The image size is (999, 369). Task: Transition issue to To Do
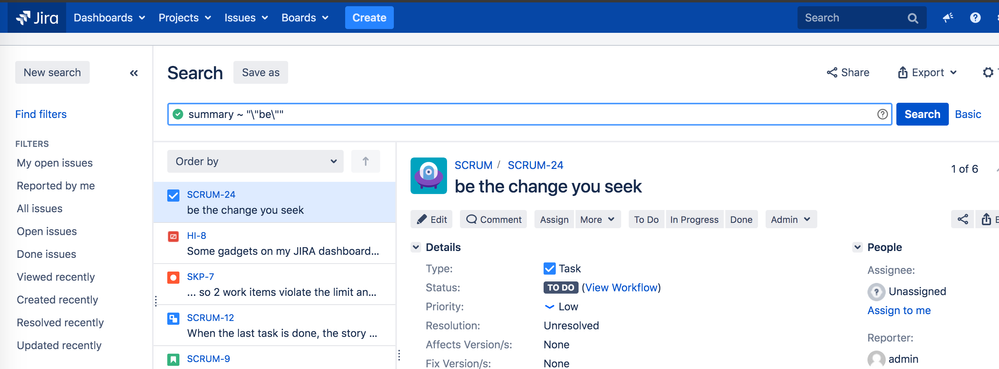point(646,219)
